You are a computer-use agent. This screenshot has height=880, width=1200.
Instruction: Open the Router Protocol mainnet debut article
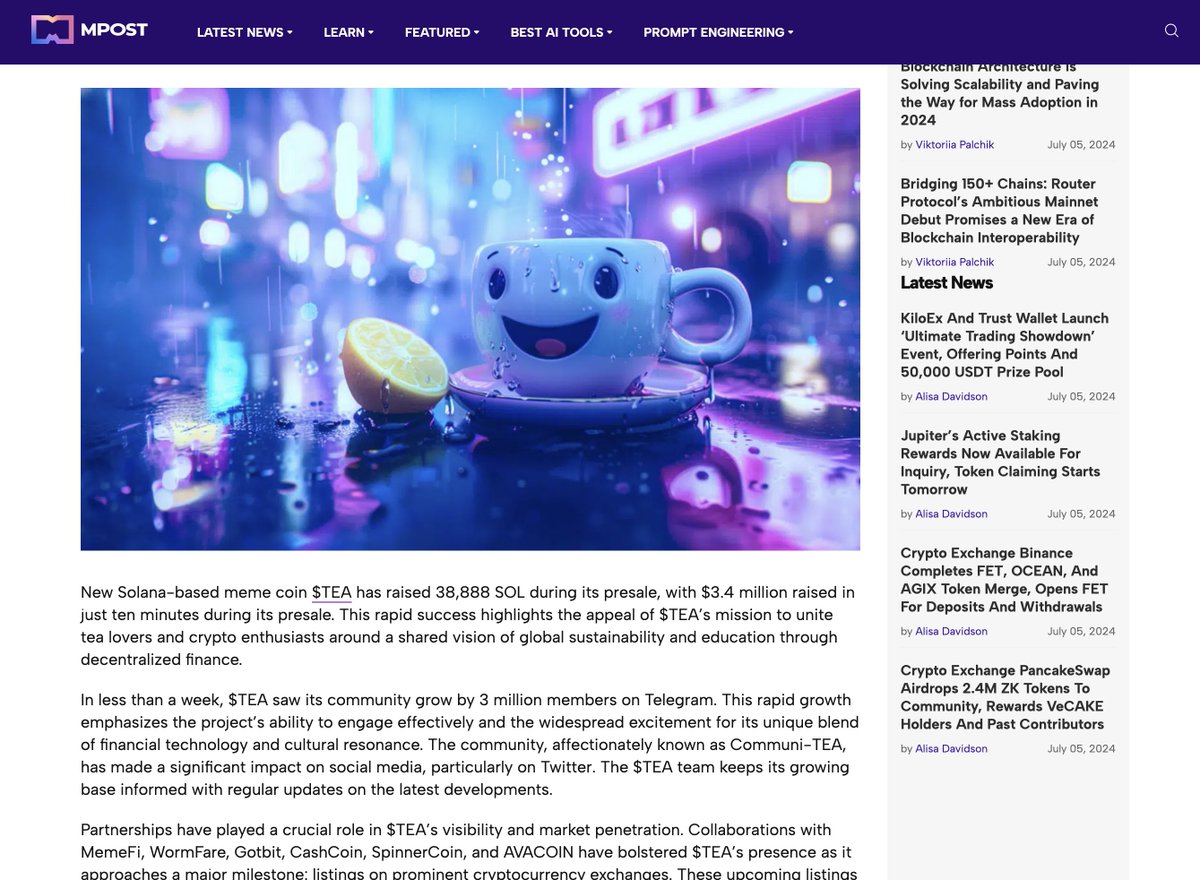pos(1000,211)
